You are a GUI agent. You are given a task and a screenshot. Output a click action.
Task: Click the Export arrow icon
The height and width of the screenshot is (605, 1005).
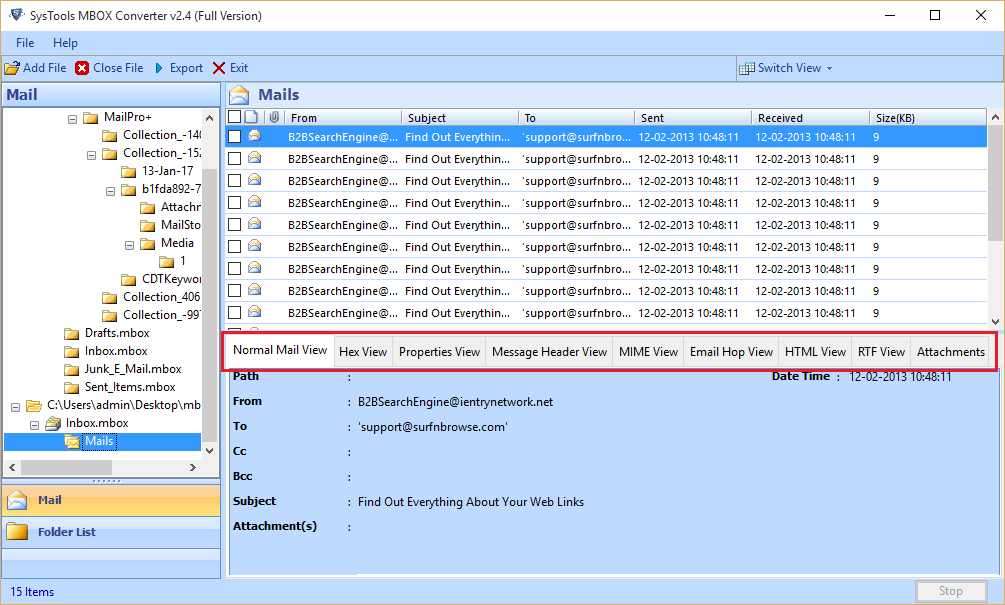(x=159, y=68)
